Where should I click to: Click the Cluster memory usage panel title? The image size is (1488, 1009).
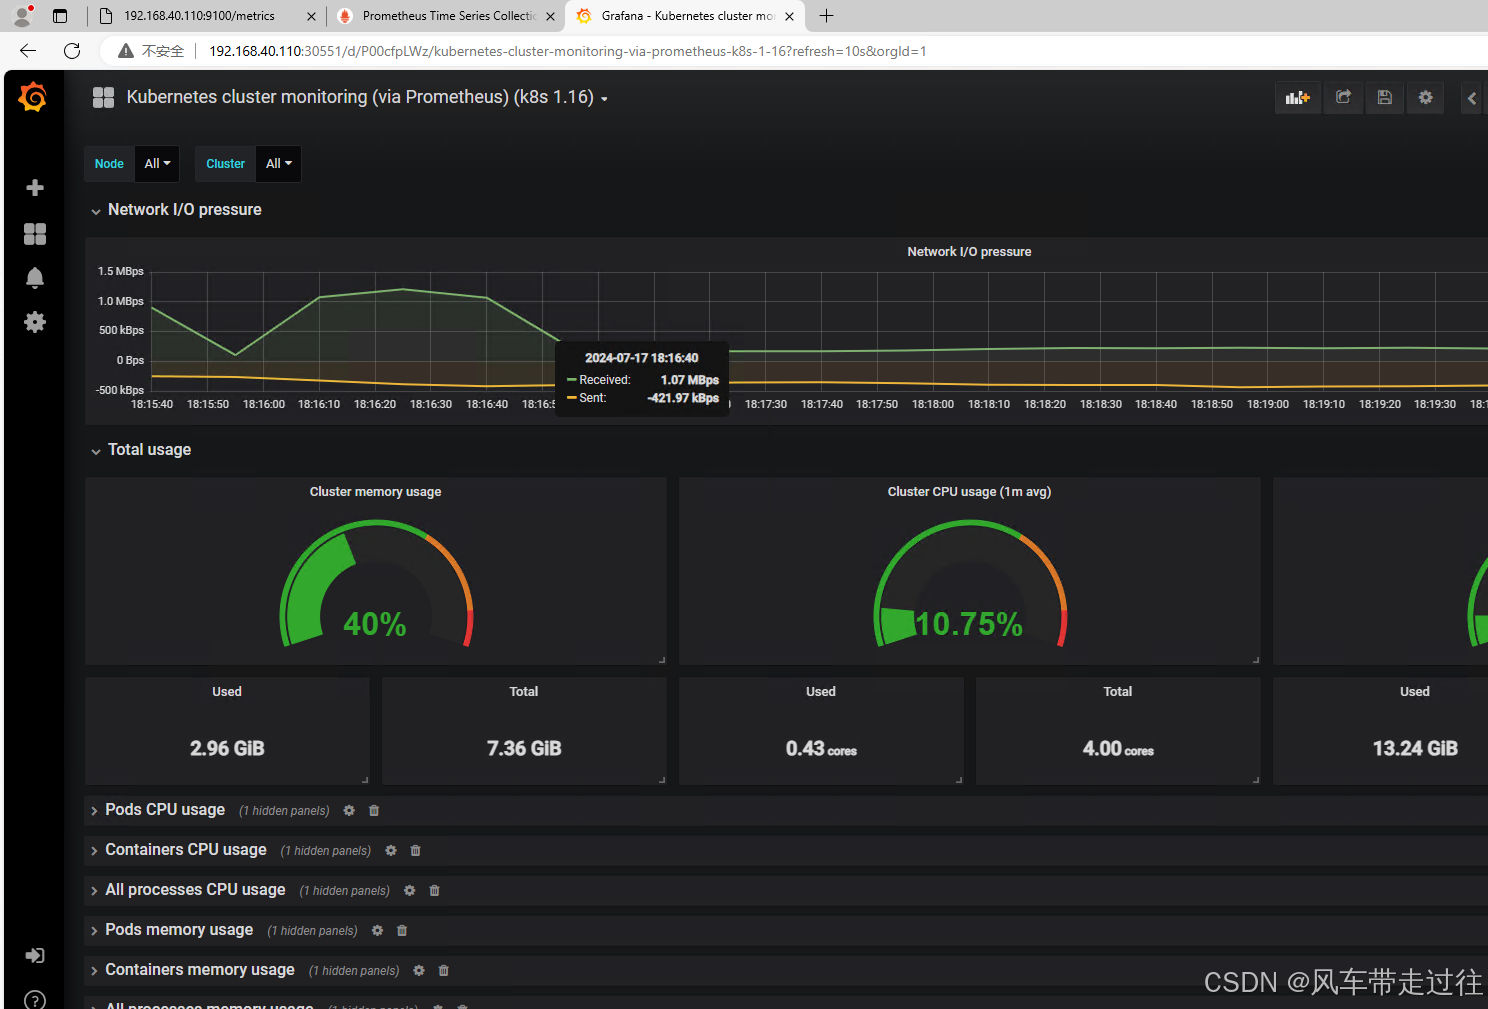click(x=375, y=492)
